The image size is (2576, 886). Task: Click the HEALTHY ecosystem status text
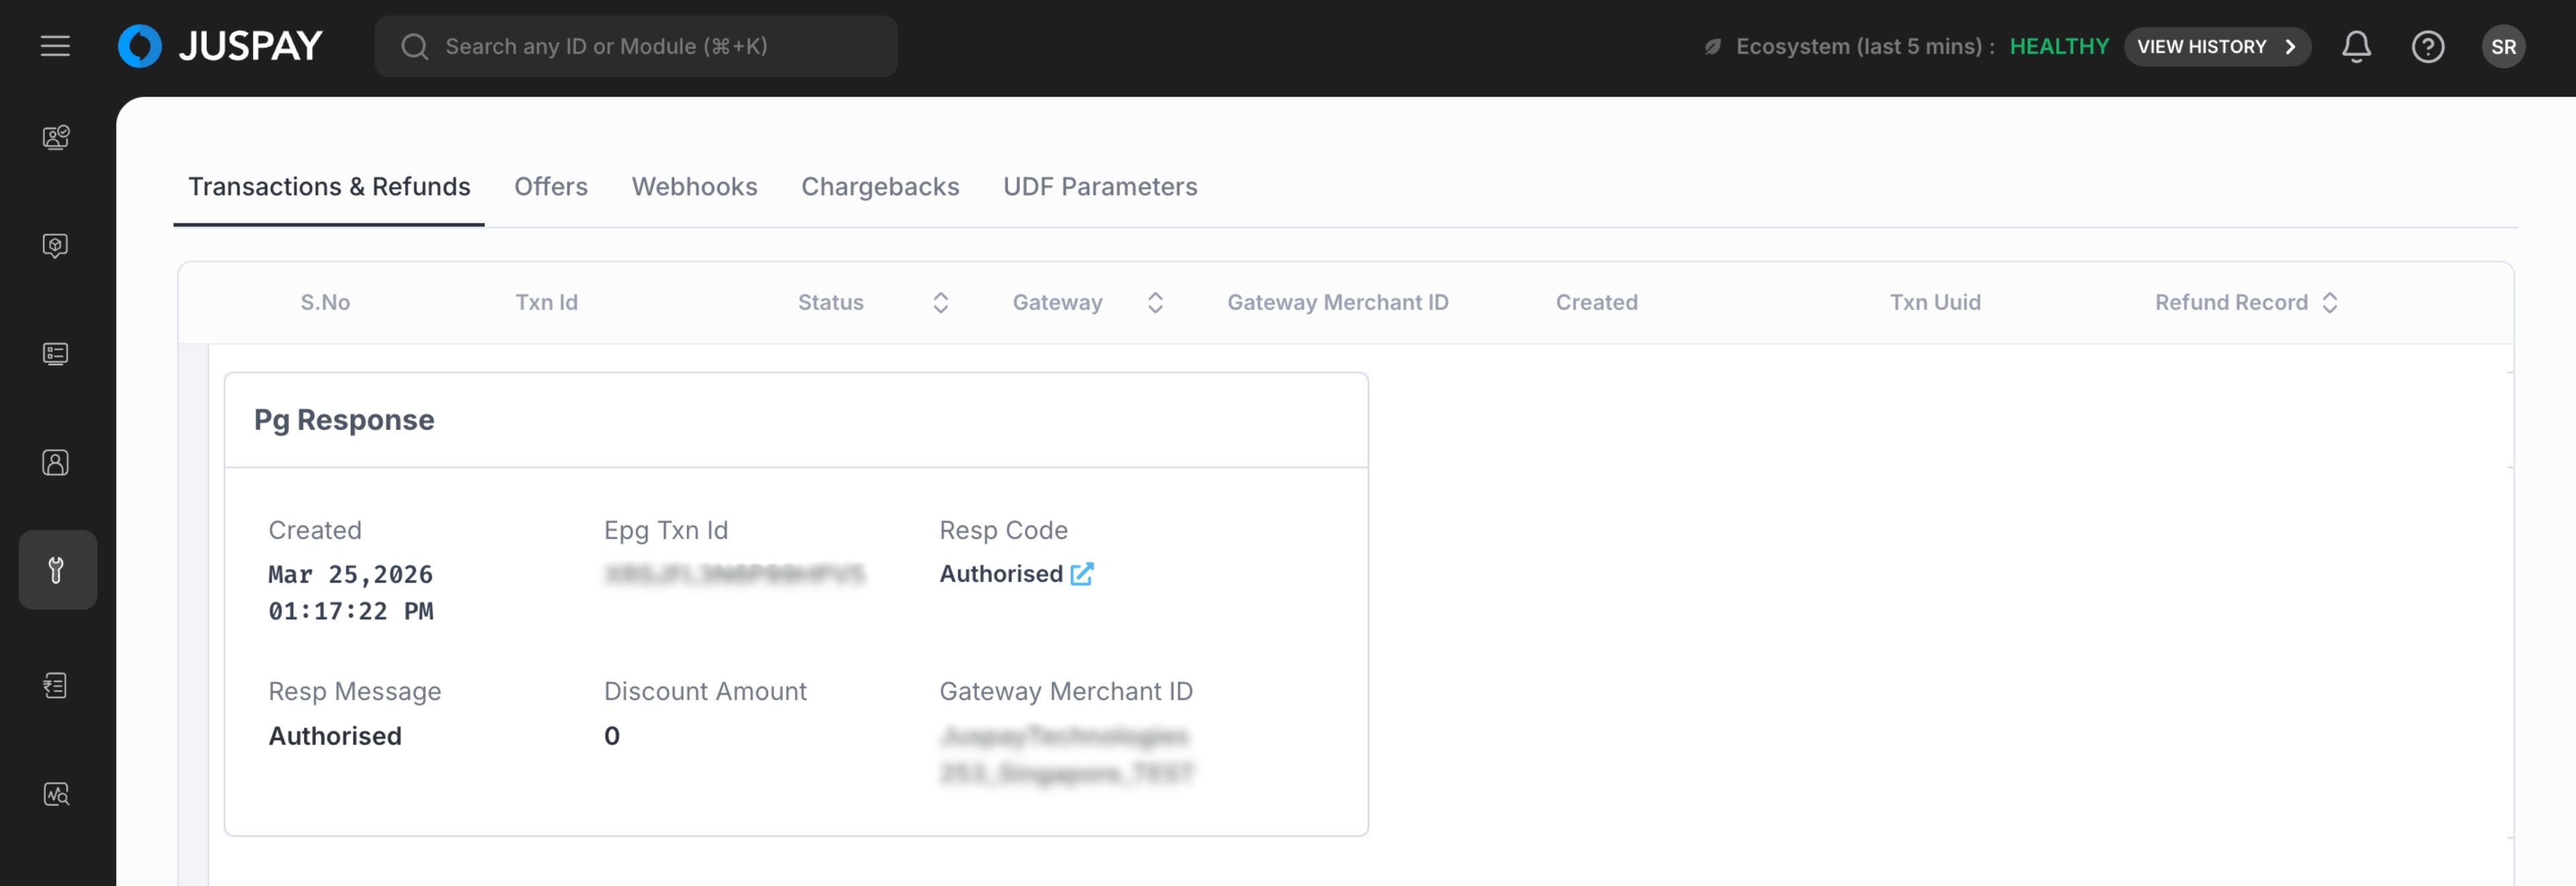pyautogui.click(x=2059, y=47)
